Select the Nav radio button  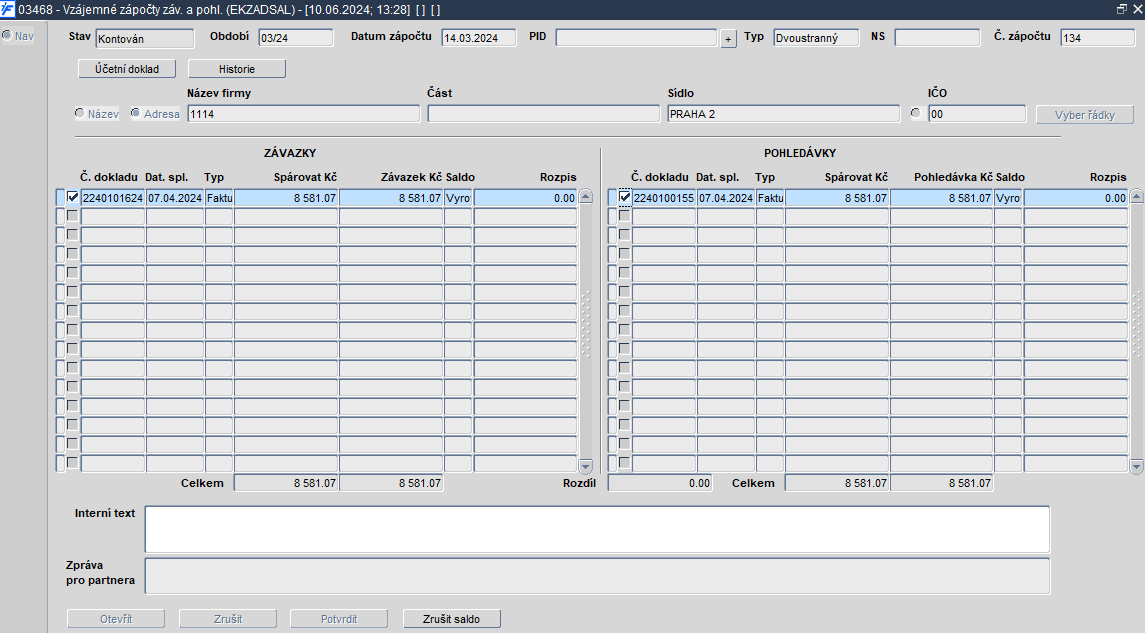coord(7,35)
